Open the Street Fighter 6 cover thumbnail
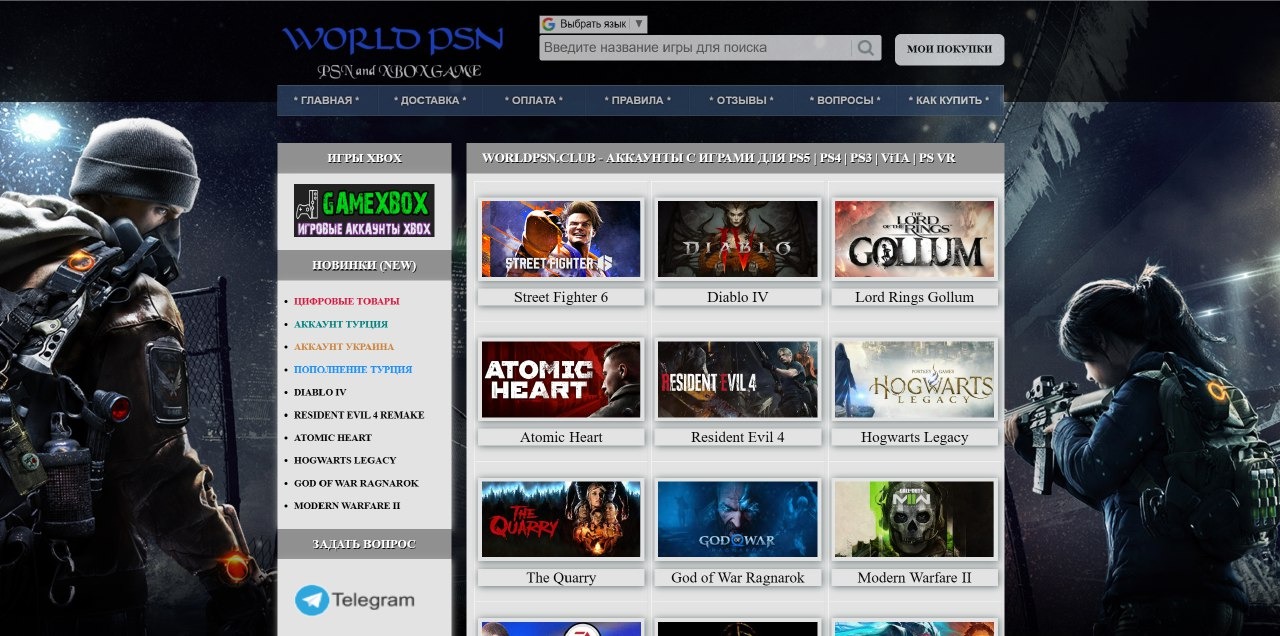 click(x=561, y=239)
